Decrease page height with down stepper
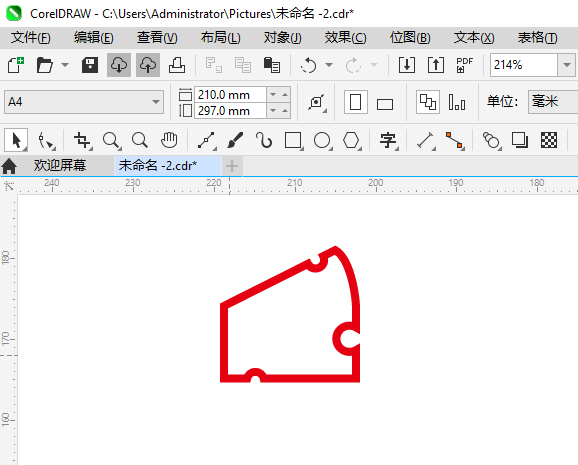 (x=273, y=111)
